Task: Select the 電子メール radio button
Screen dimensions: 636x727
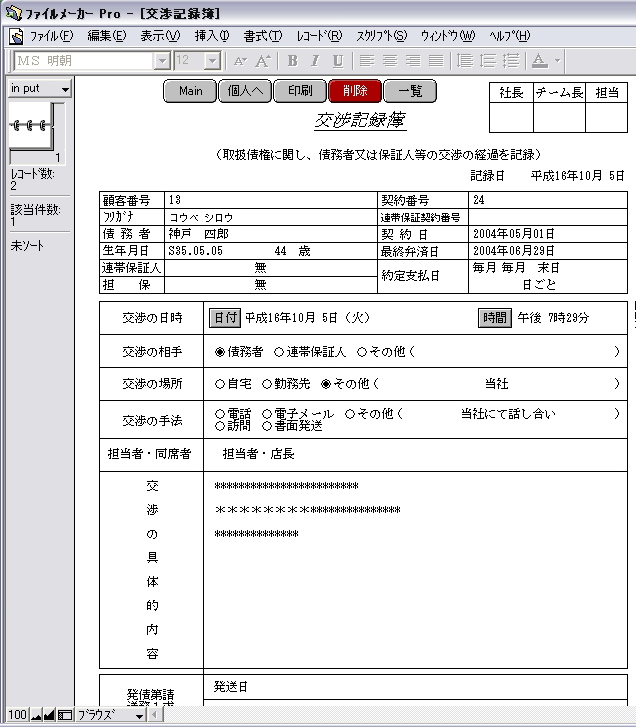Action: (x=267, y=414)
